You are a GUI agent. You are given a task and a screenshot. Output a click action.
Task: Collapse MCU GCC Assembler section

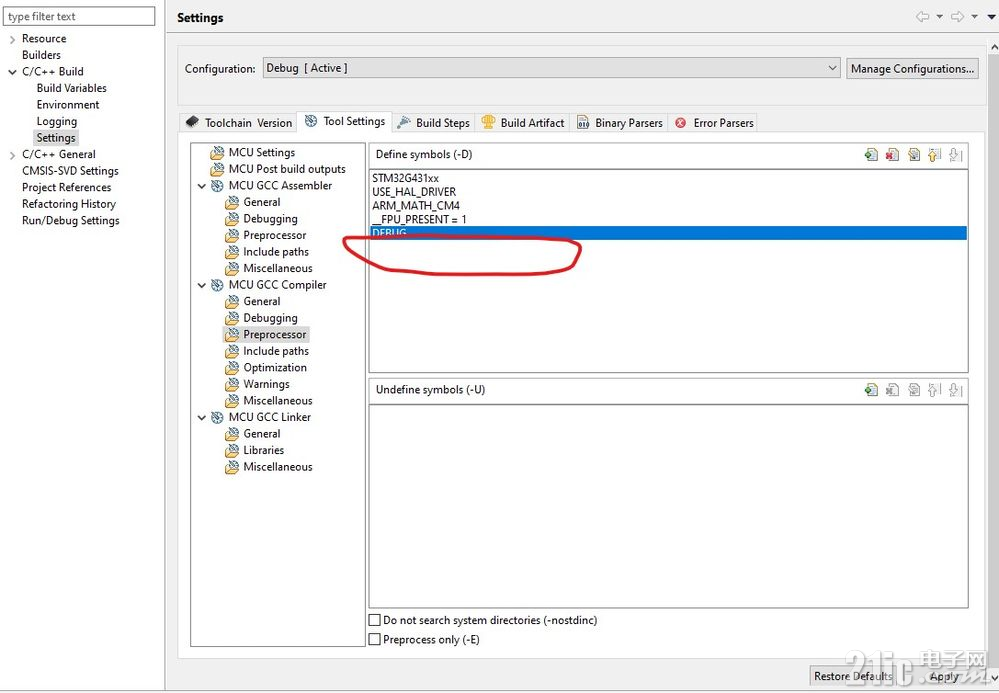pyautogui.click(x=201, y=186)
